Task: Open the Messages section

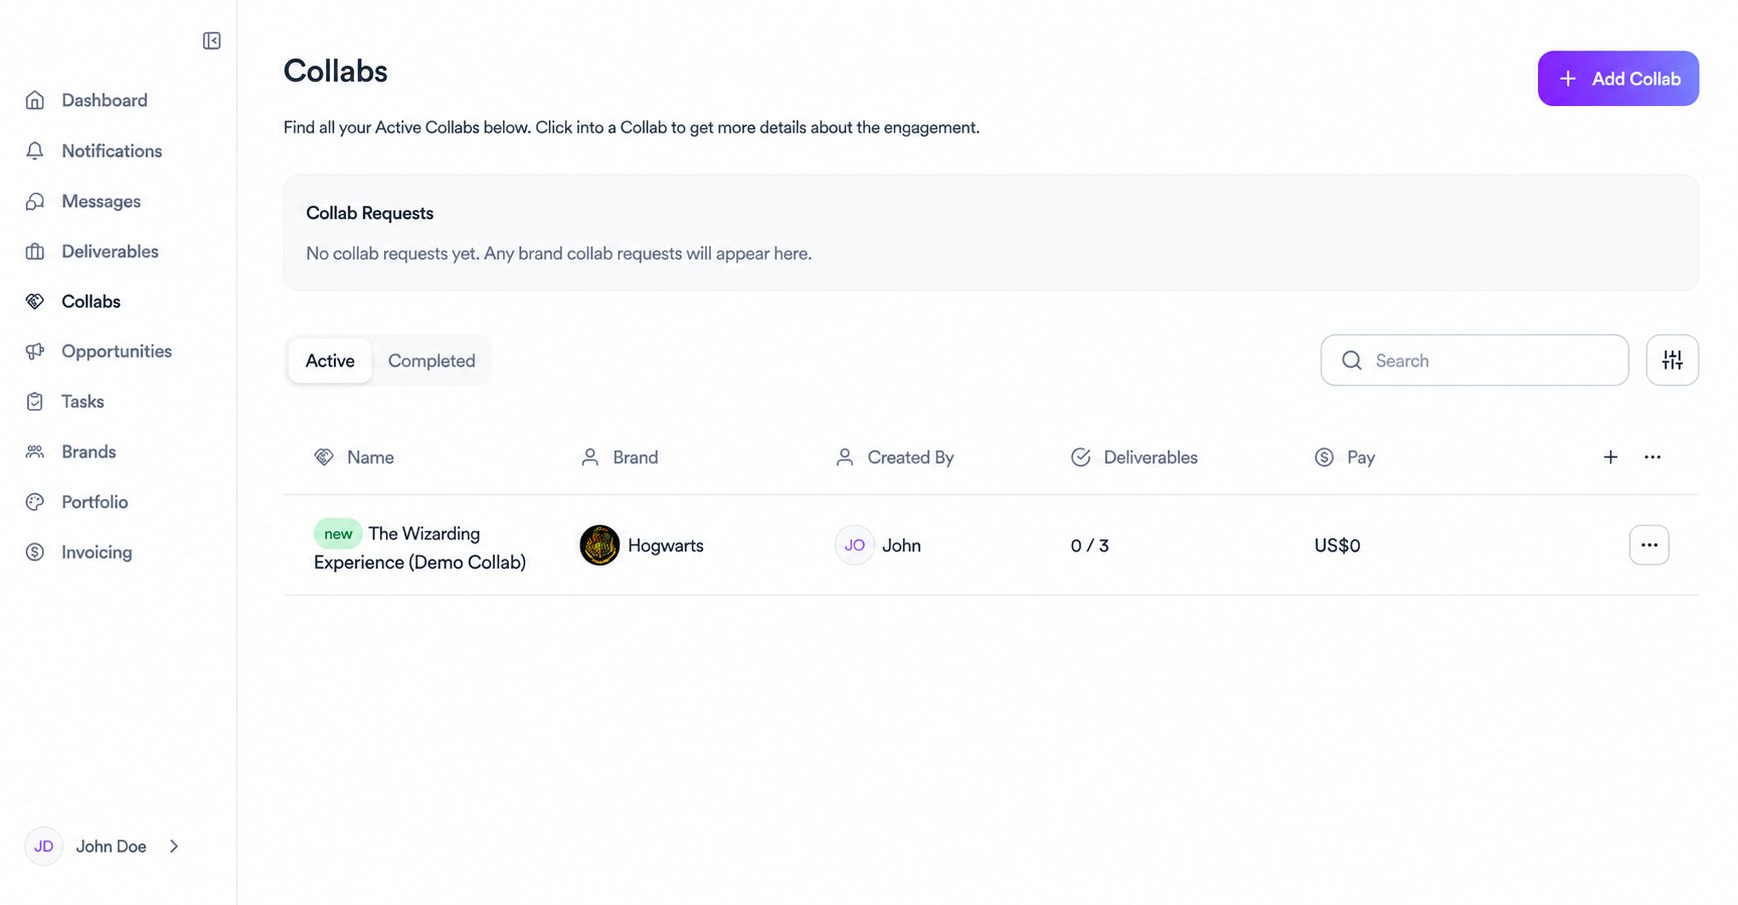Action: coord(100,201)
